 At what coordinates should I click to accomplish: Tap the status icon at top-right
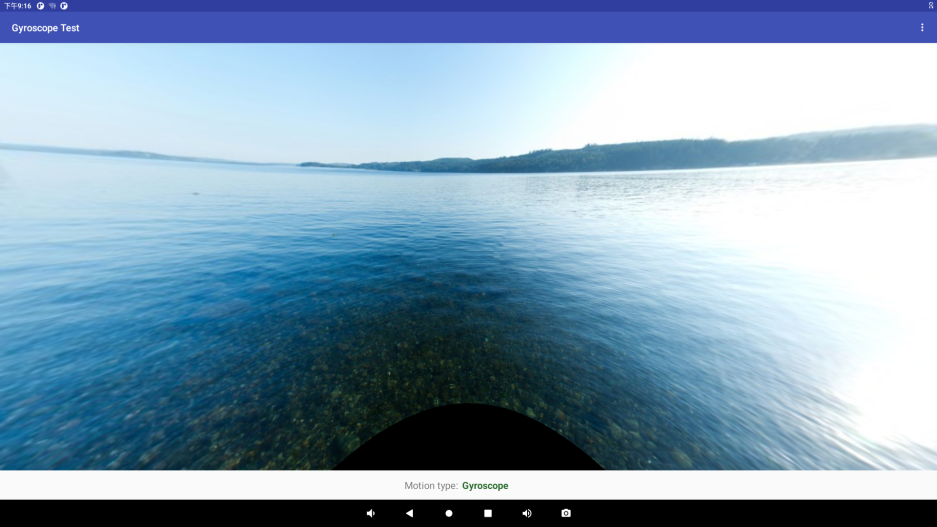coord(930,6)
